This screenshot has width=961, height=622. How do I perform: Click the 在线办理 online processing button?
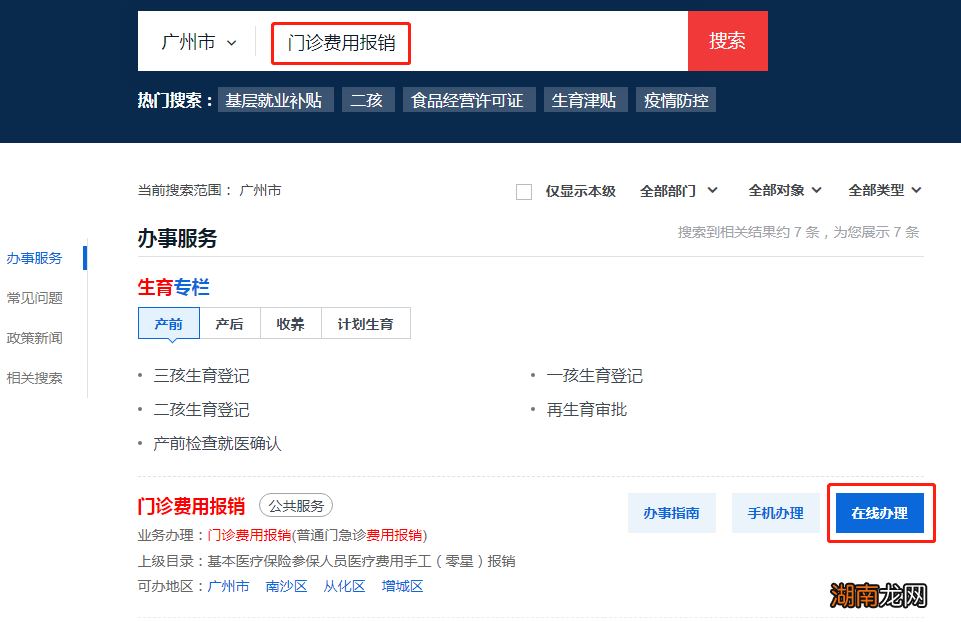(x=880, y=512)
